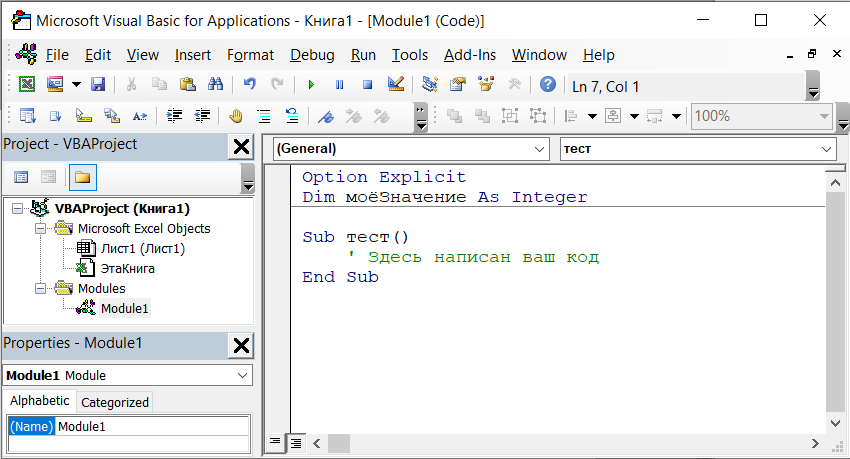The height and width of the screenshot is (459, 850).
Task: Click the Paste clipboard icon
Action: (188, 84)
